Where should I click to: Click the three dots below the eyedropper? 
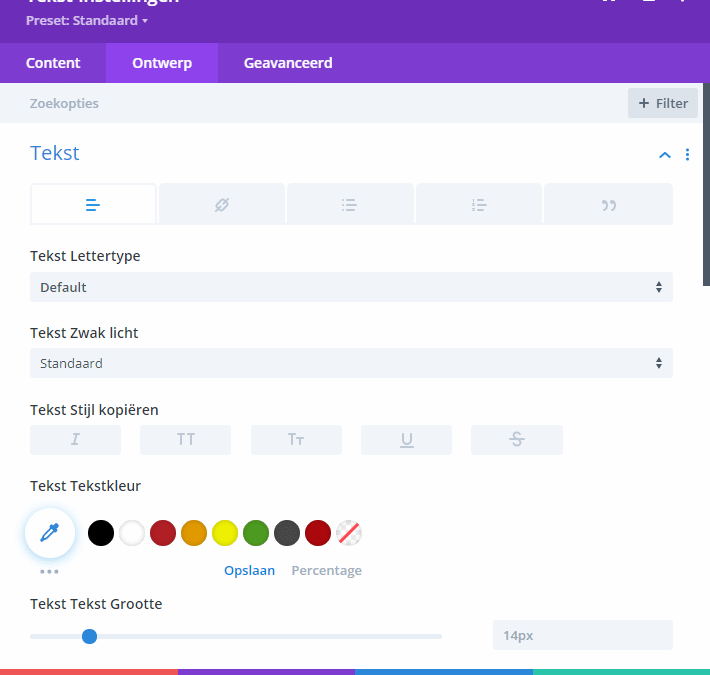coord(50,572)
